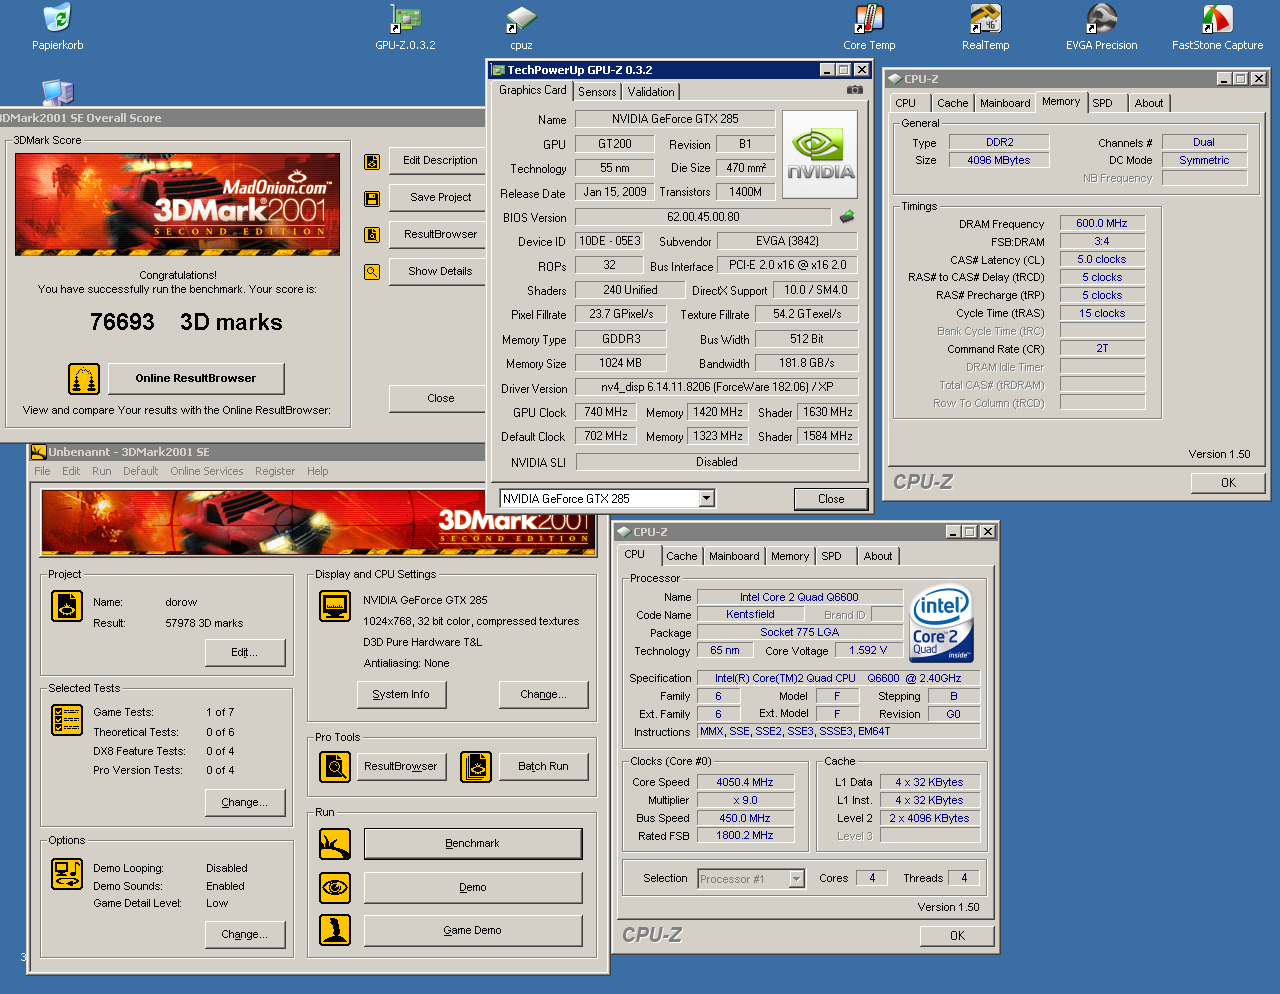This screenshot has width=1280, height=994.
Task: Click the Edit Description icon in 3DMark score window
Action: pyautogui.click(x=372, y=161)
